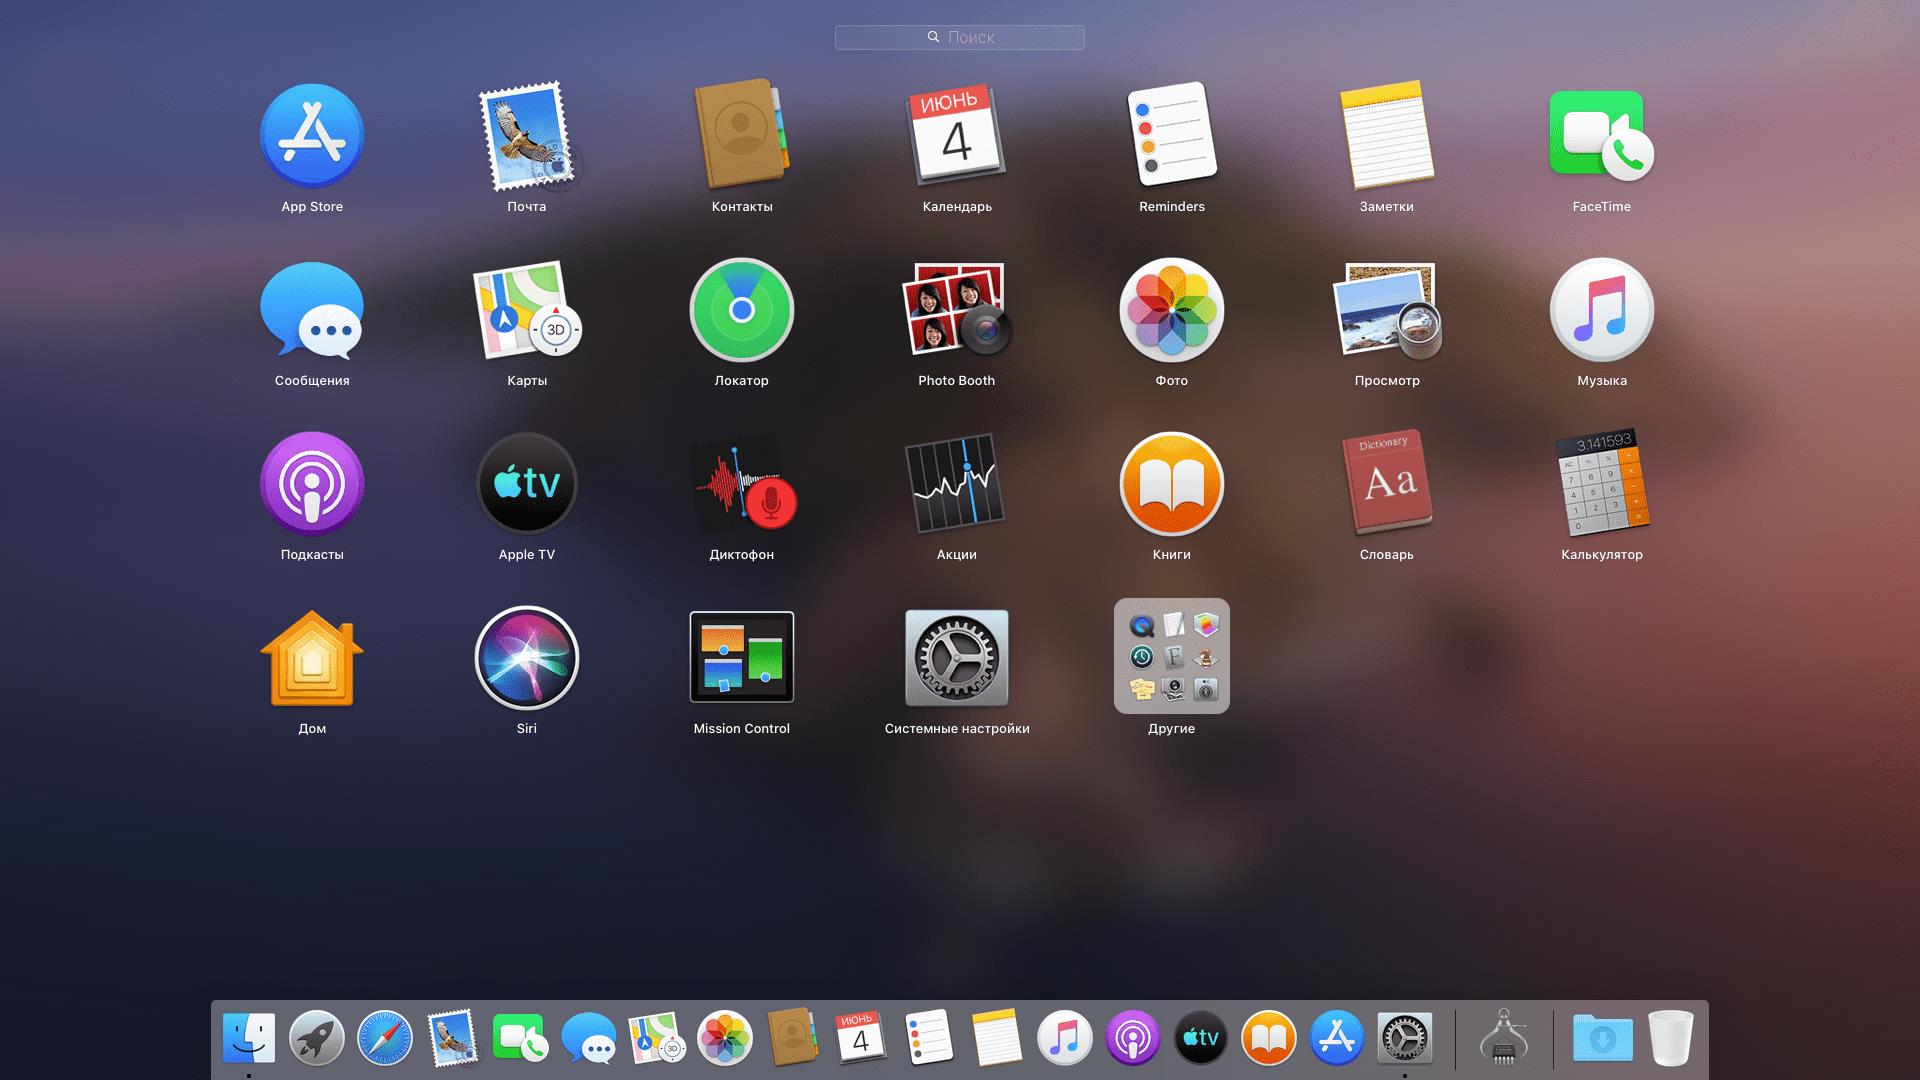Image resolution: width=1920 pixels, height=1080 pixels.
Task: Launch Apple TV app
Action: tap(525, 483)
